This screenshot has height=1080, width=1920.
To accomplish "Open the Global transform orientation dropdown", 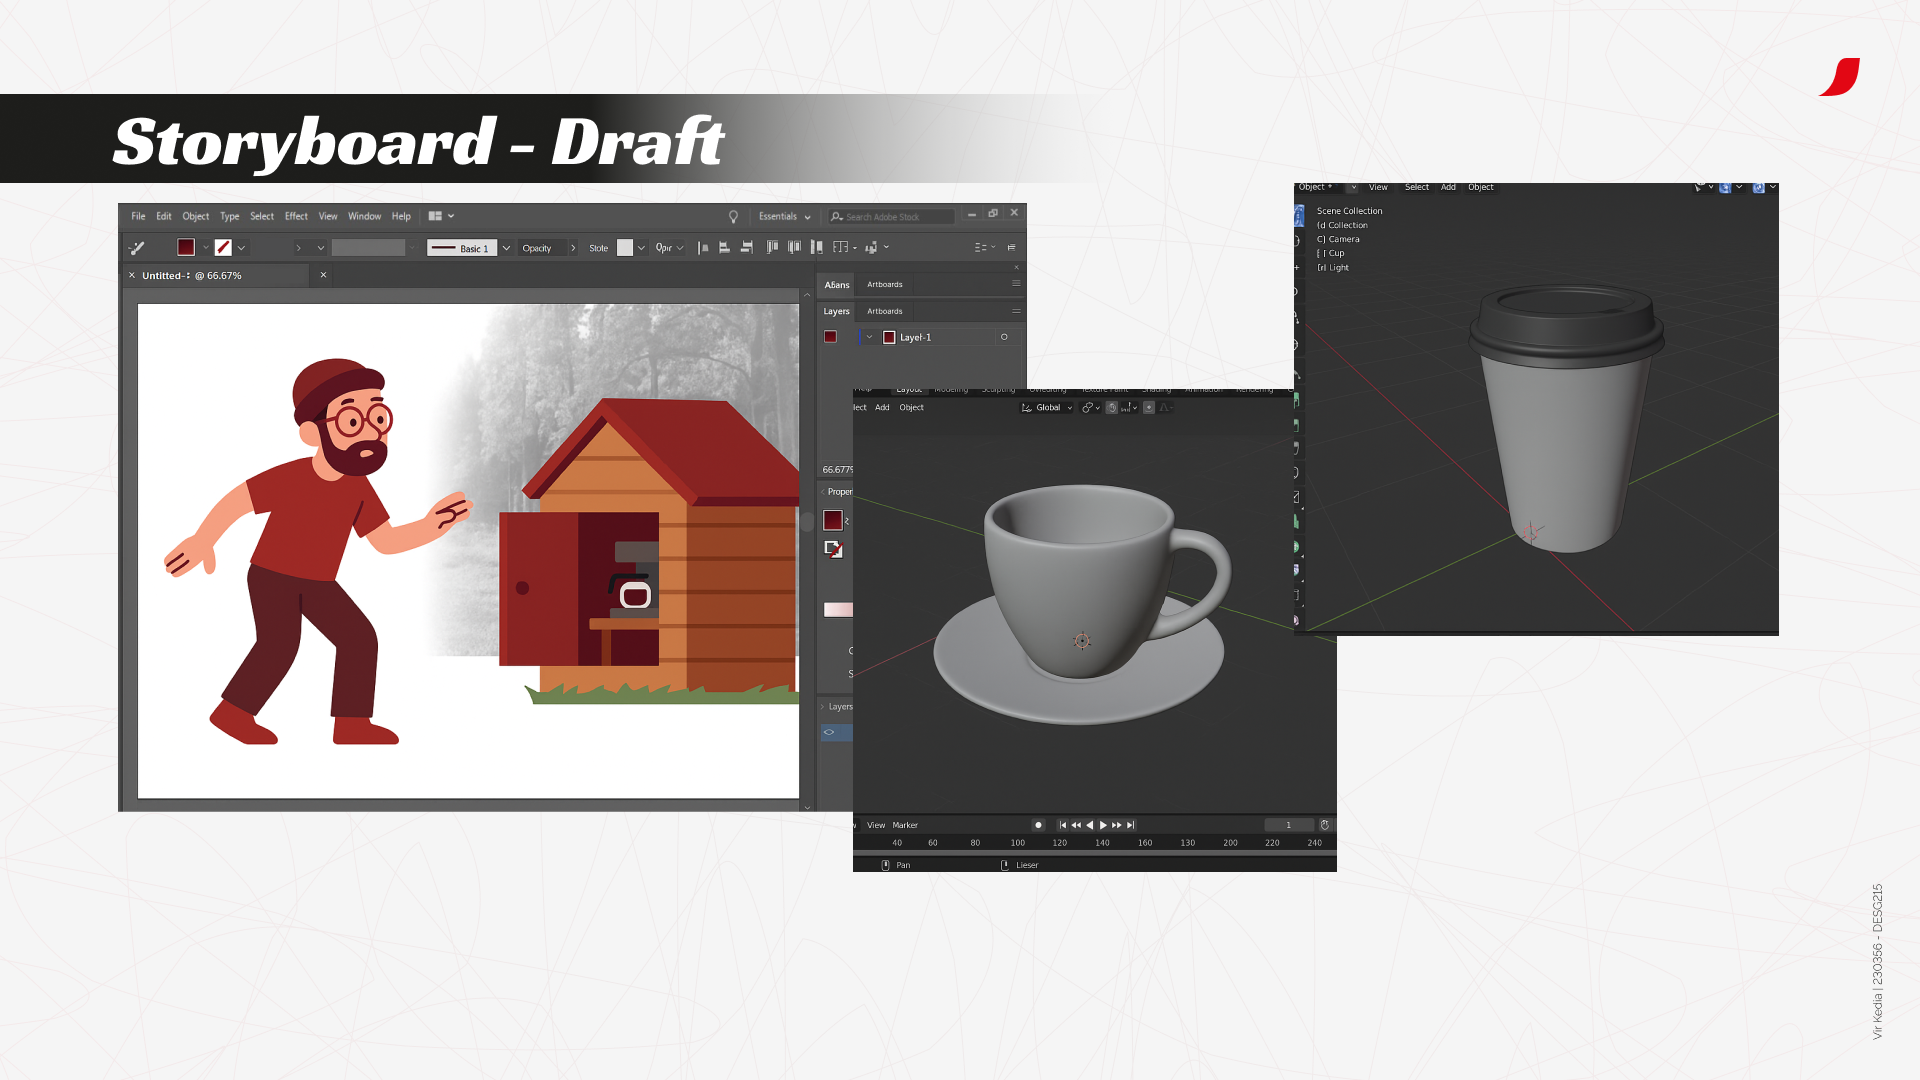I will point(1047,407).
